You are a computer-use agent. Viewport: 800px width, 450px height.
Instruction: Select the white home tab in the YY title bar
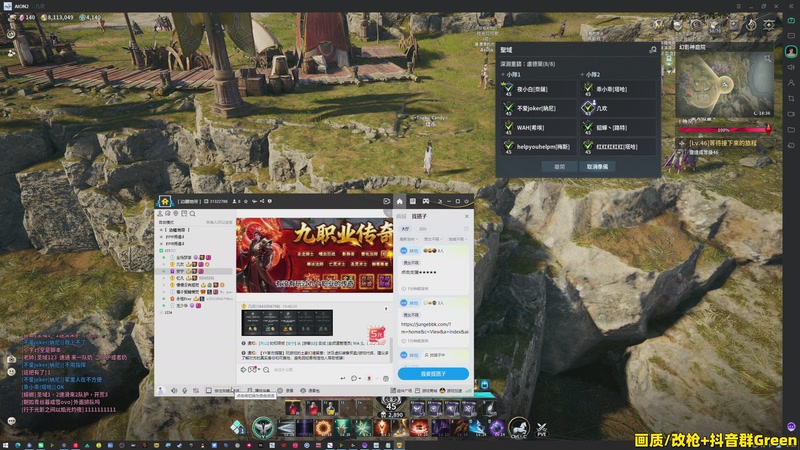(x=399, y=201)
